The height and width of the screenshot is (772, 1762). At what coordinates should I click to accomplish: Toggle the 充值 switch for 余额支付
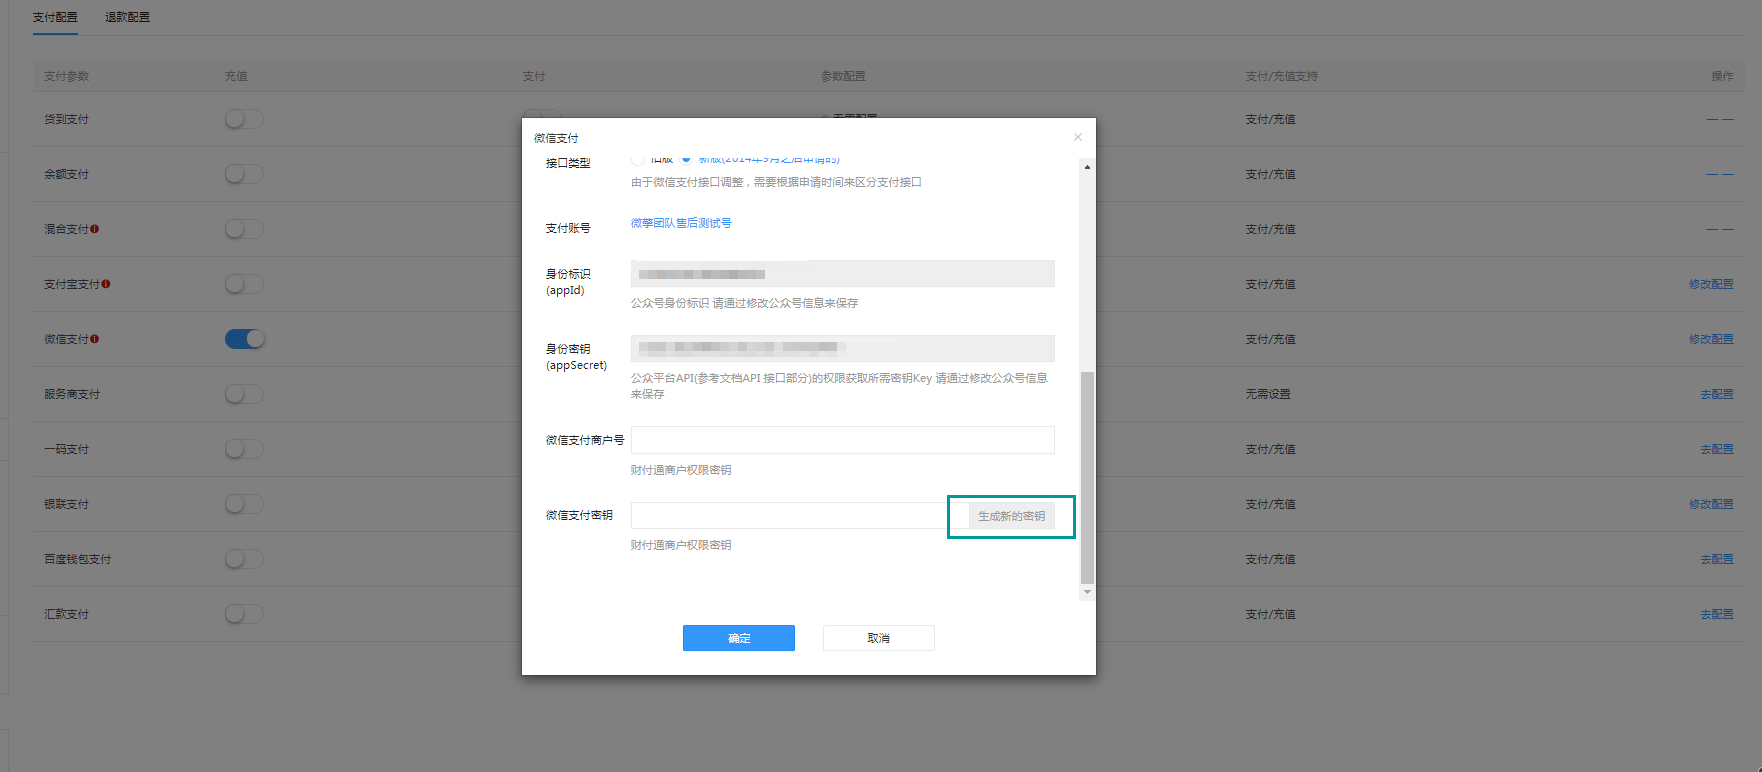pos(244,174)
